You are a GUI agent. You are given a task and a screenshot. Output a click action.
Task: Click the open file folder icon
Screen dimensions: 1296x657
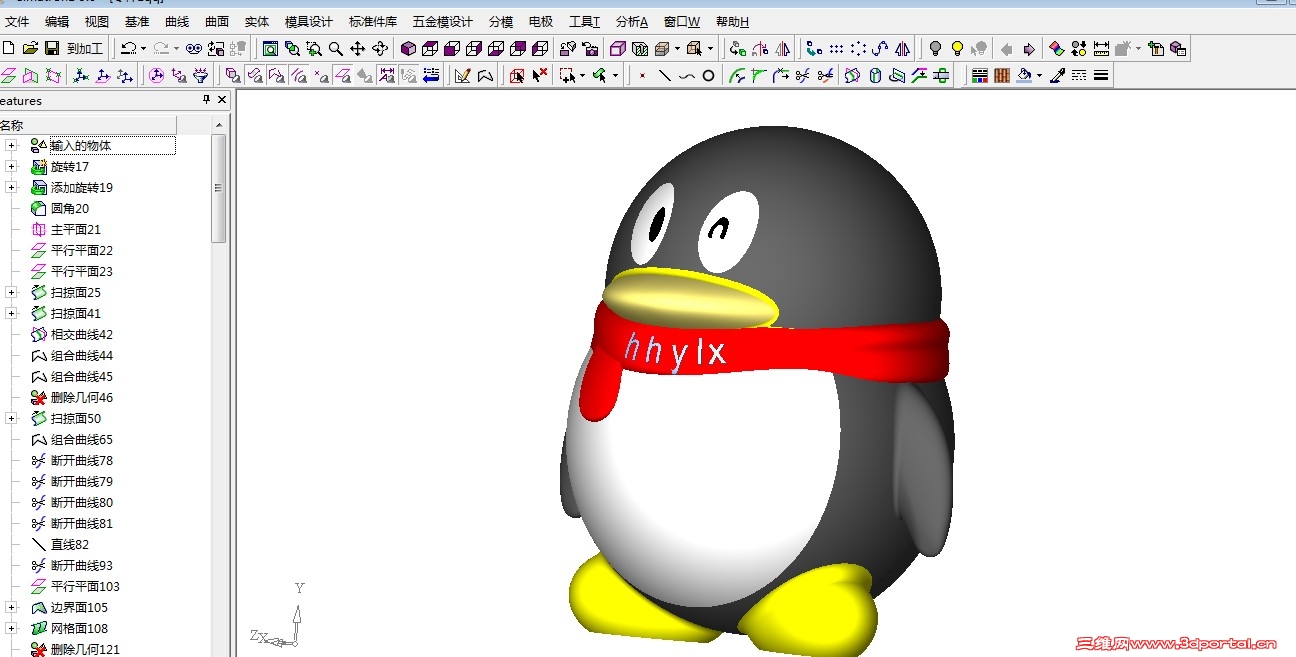29,48
